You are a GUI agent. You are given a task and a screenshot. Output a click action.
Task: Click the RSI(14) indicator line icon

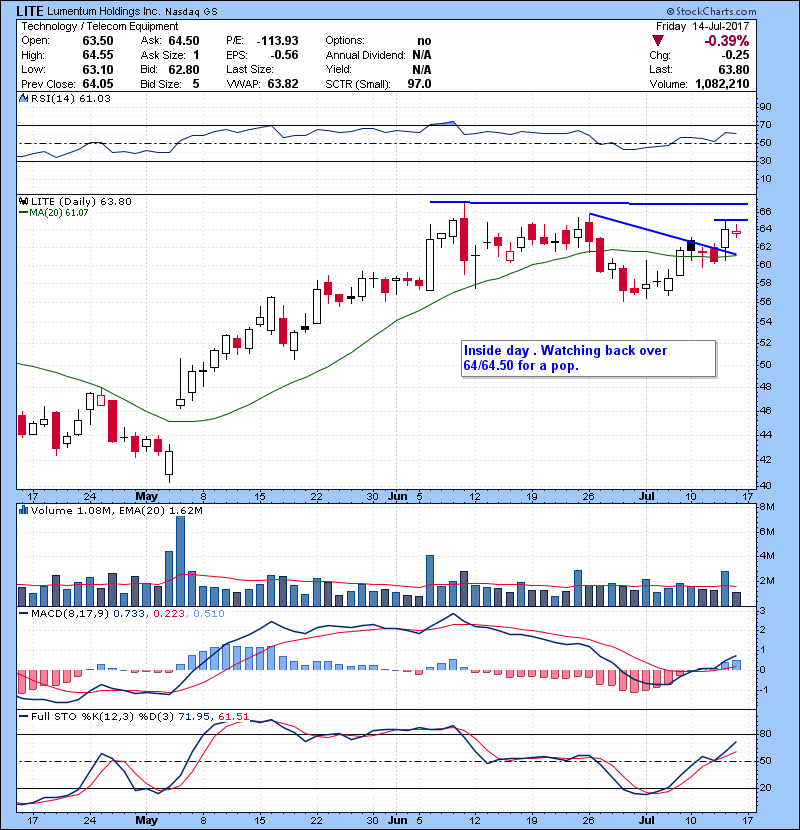coord(23,98)
